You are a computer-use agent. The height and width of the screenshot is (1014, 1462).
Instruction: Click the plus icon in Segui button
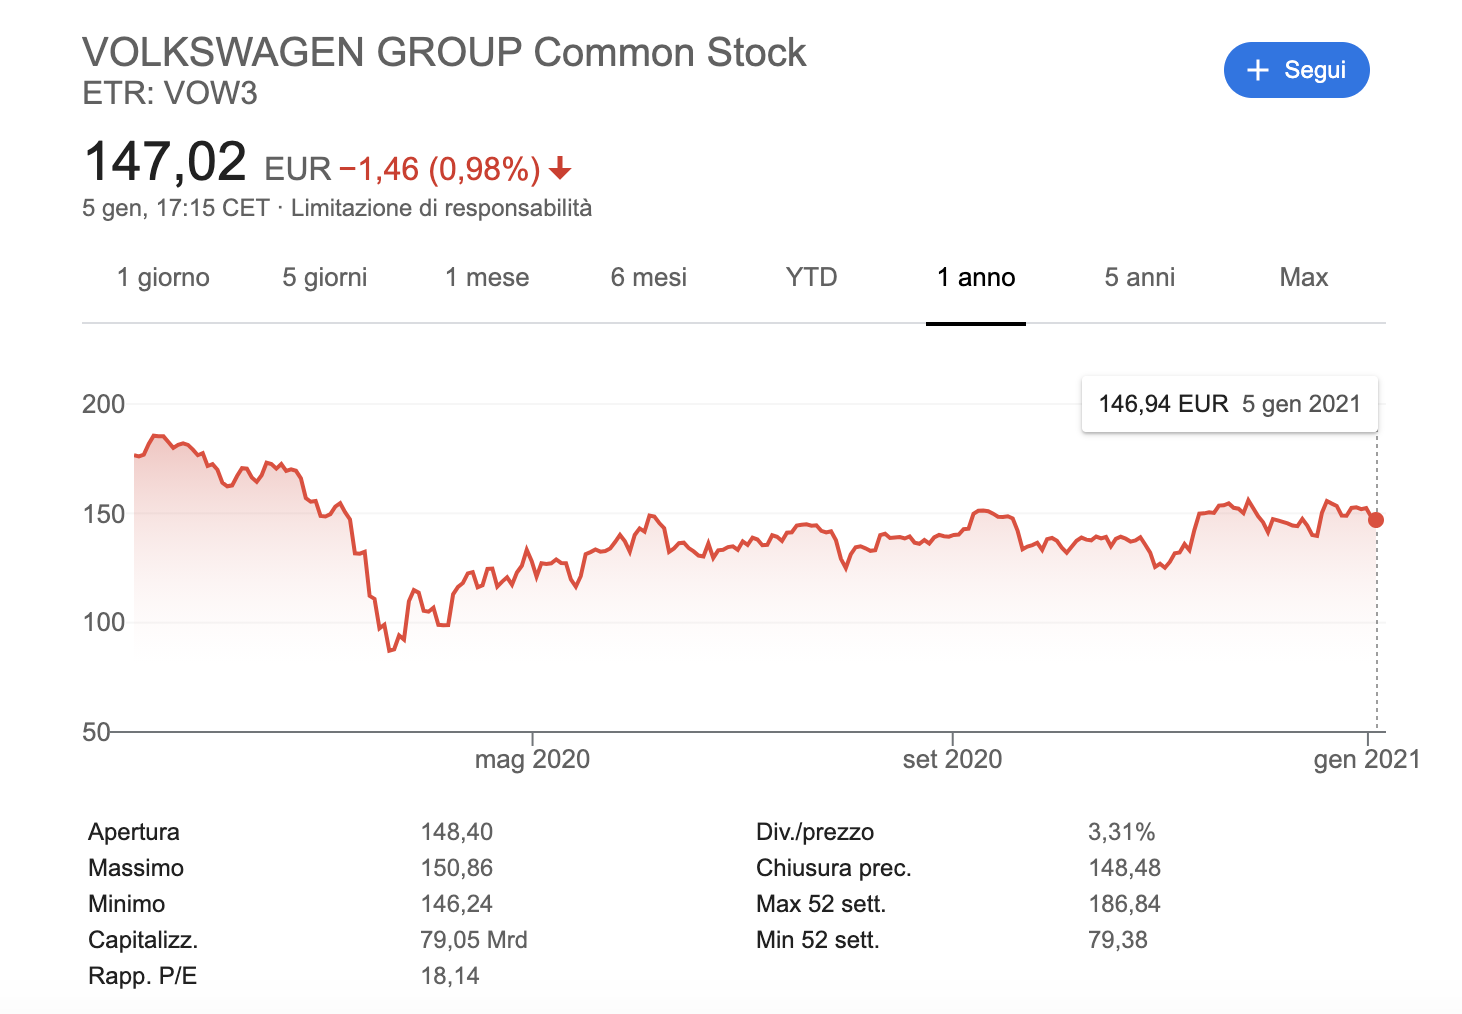pos(1258,70)
